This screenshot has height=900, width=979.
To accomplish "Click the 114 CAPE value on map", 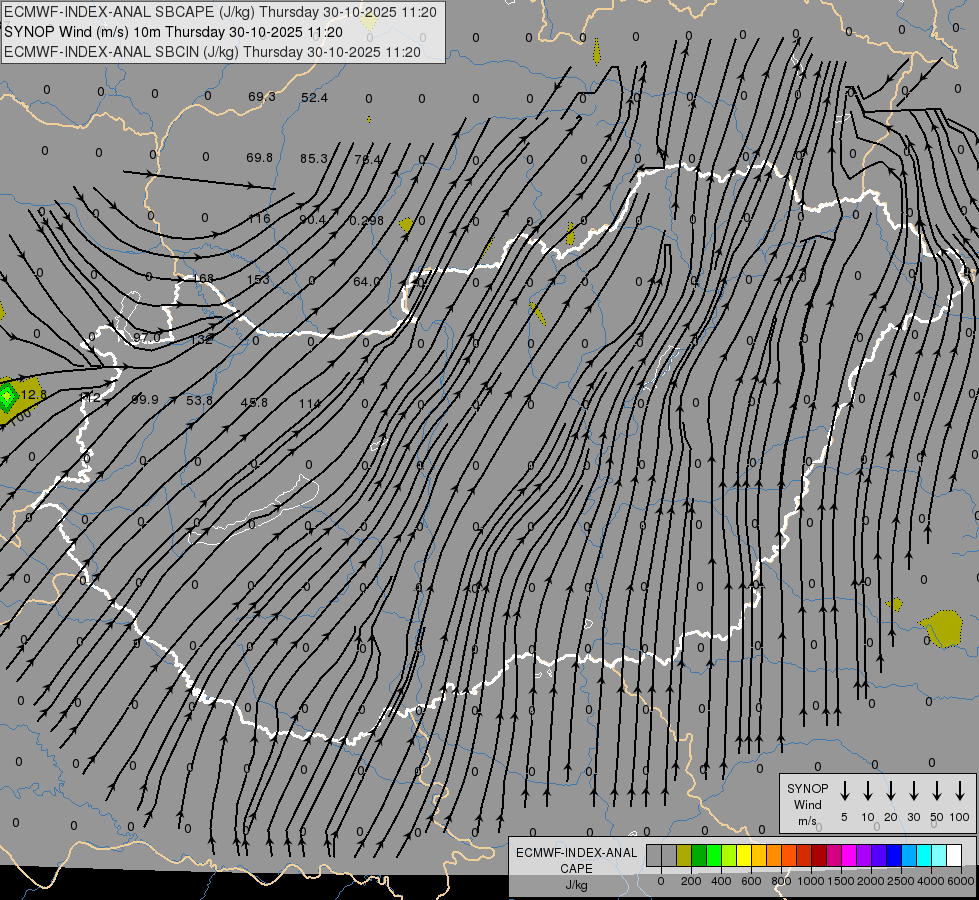I will pos(309,404).
